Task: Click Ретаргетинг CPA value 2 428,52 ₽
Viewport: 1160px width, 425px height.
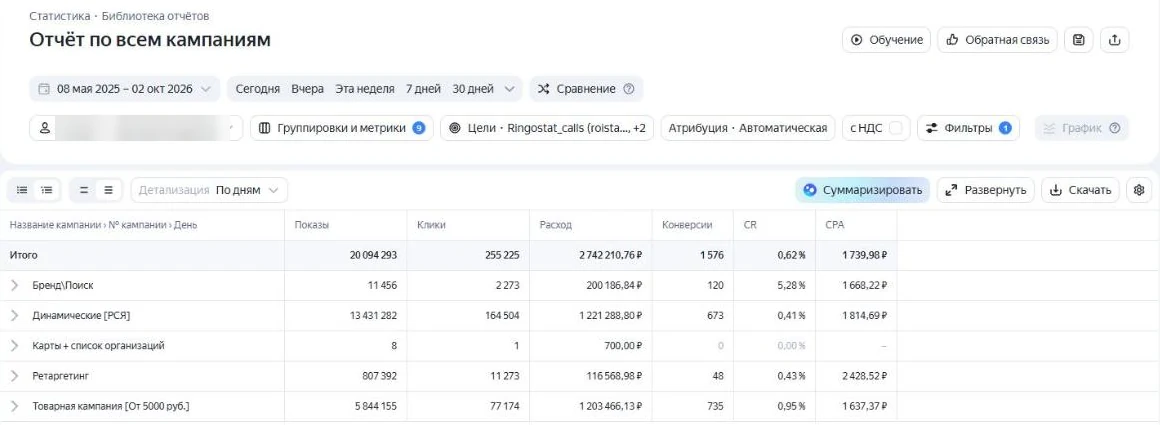Action: coord(865,376)
